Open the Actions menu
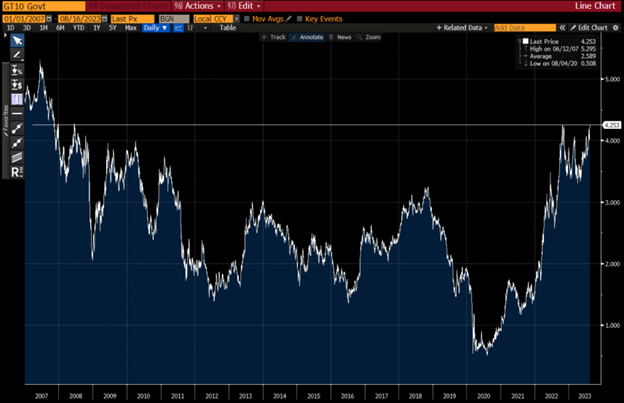This screenshot has width=624, height=403. (197, 6)
